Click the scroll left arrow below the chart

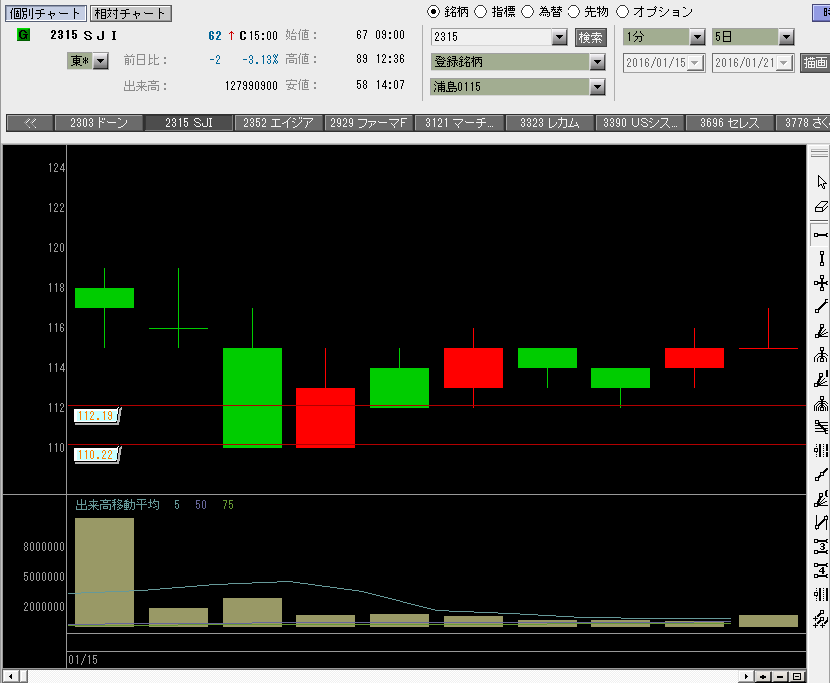pos(11,676)
